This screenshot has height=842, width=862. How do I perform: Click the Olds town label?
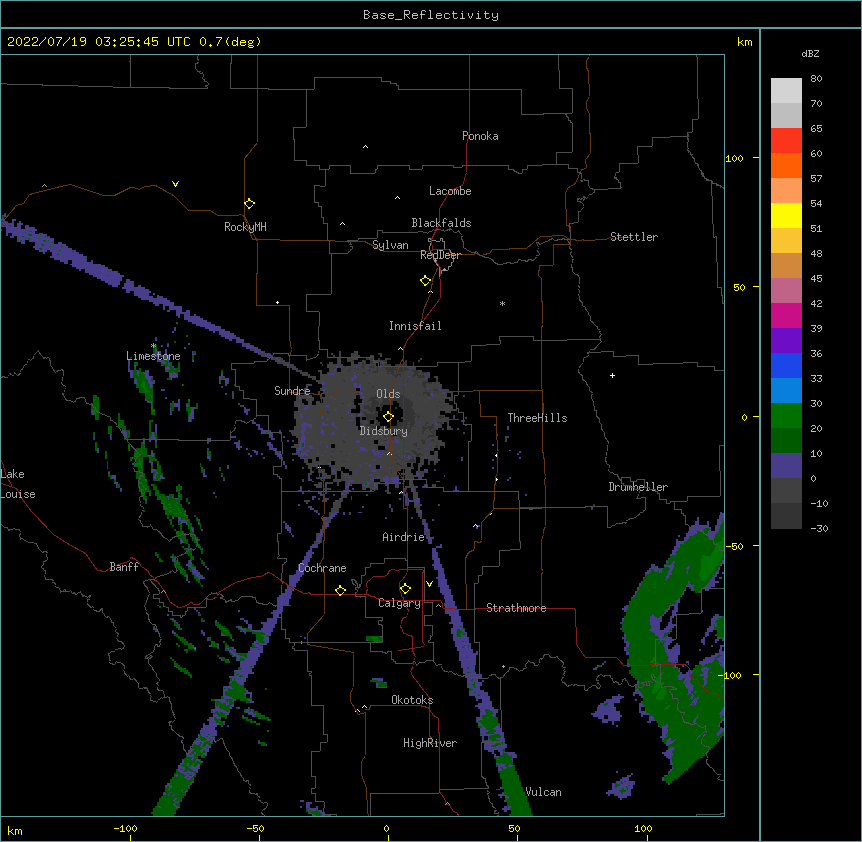(x=388, y=394)
